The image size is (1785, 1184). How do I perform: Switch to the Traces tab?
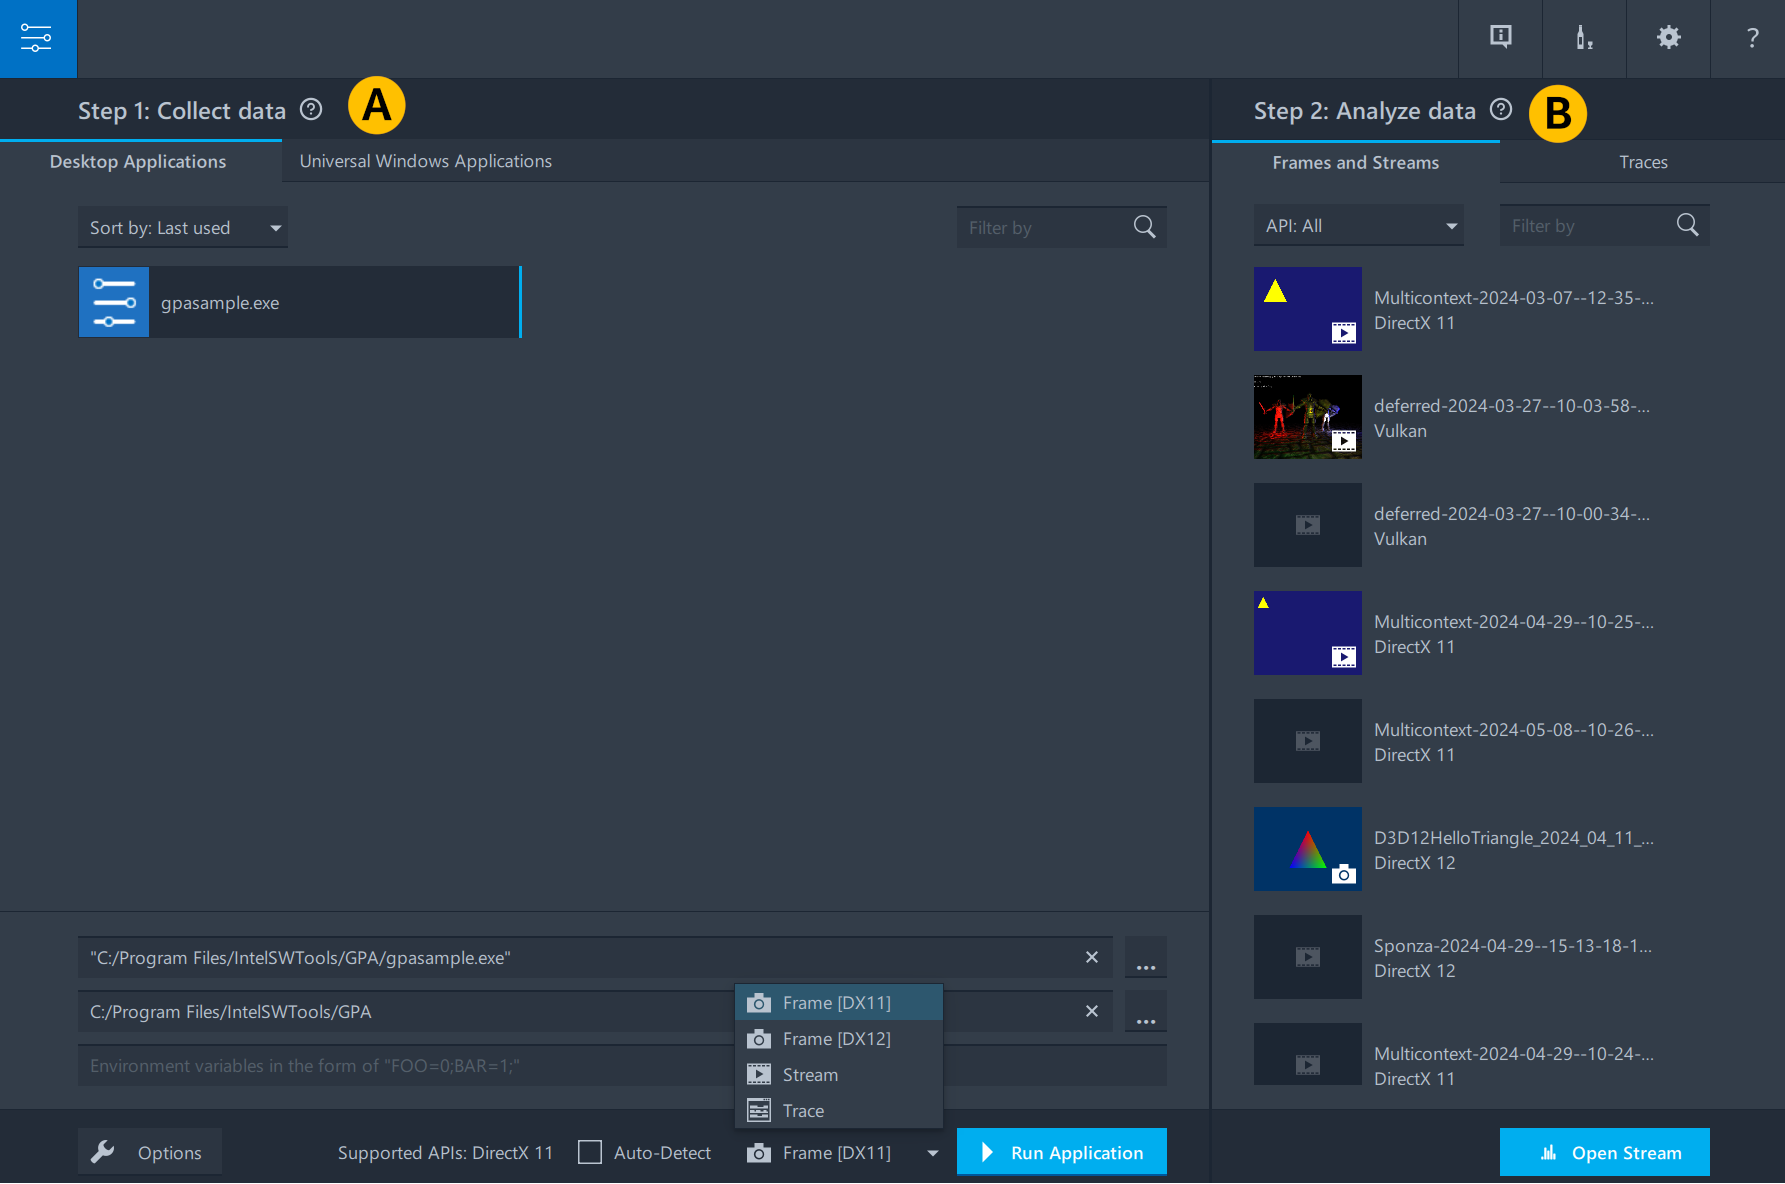pos(1643,162)
